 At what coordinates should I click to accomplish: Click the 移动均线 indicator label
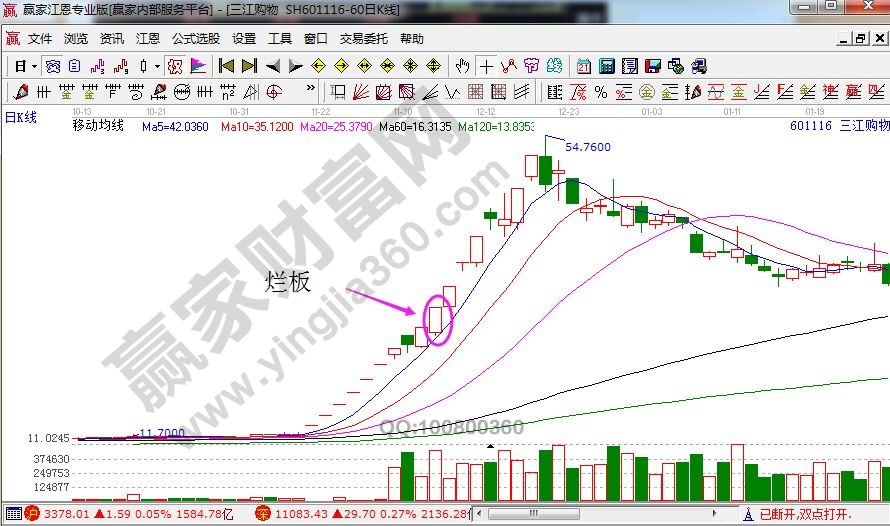coord(98,126)
